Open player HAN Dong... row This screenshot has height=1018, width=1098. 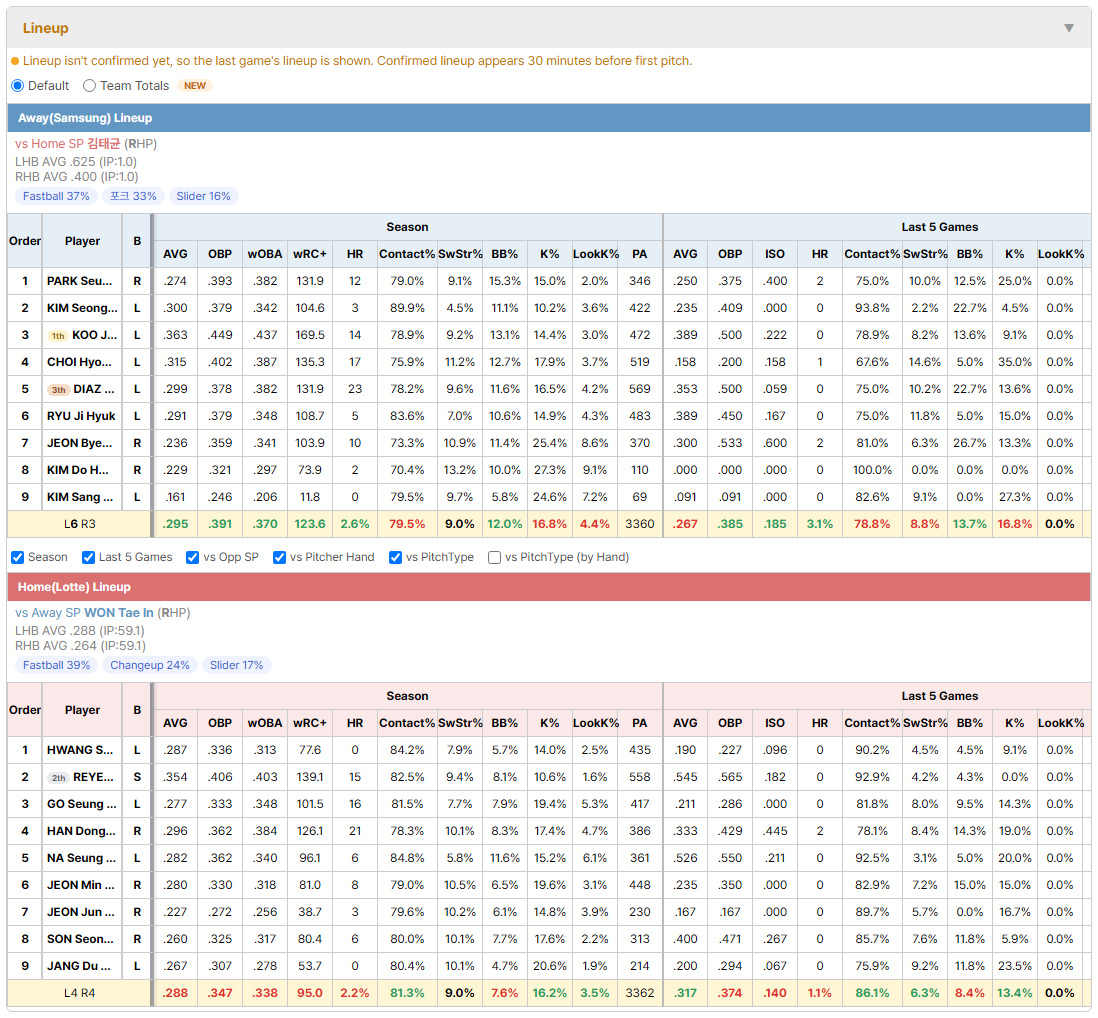(x=81, y=831)
